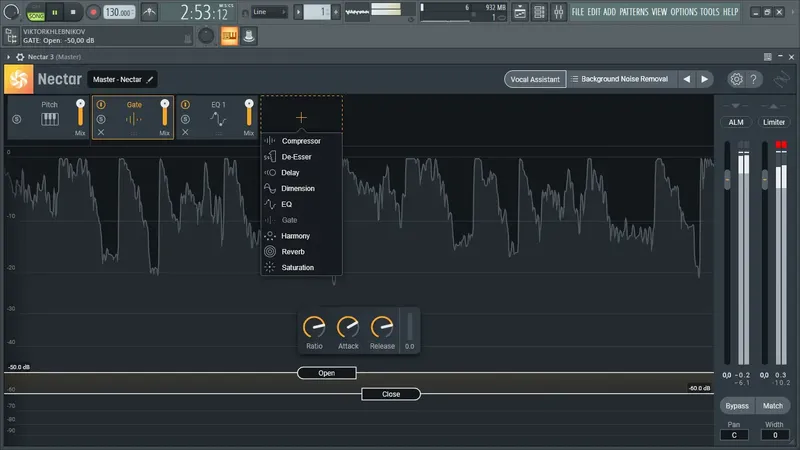
Task: Choose Dimension from module list
Action: (x=301, y=188)
